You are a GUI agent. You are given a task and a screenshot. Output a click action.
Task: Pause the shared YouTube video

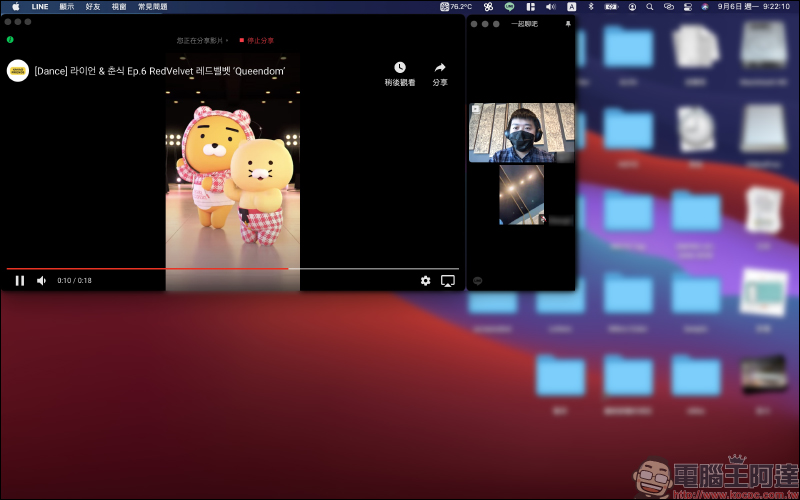[20, 281]
